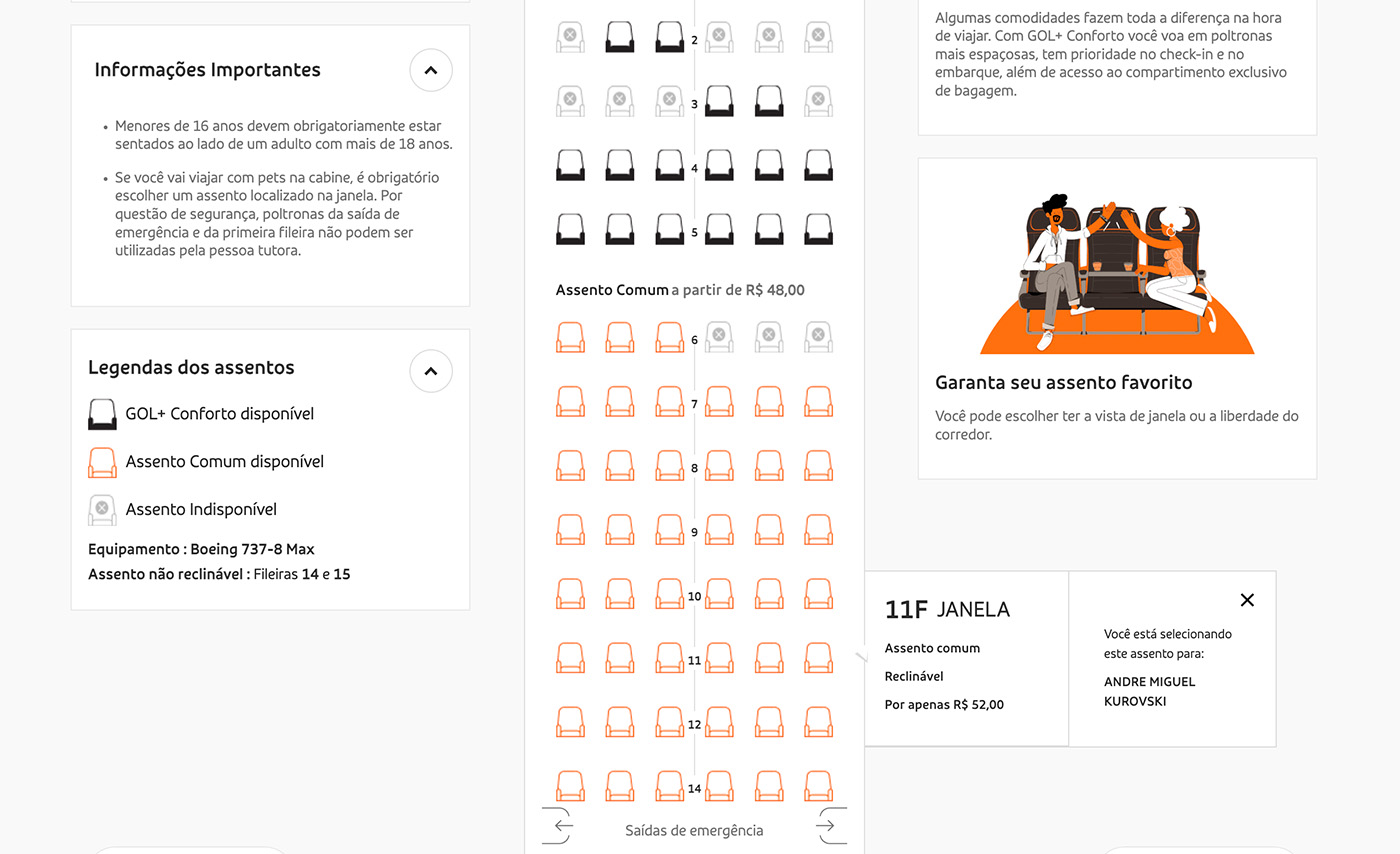Click the Assento Comum disponível legend icon

[x=102, y=462]
